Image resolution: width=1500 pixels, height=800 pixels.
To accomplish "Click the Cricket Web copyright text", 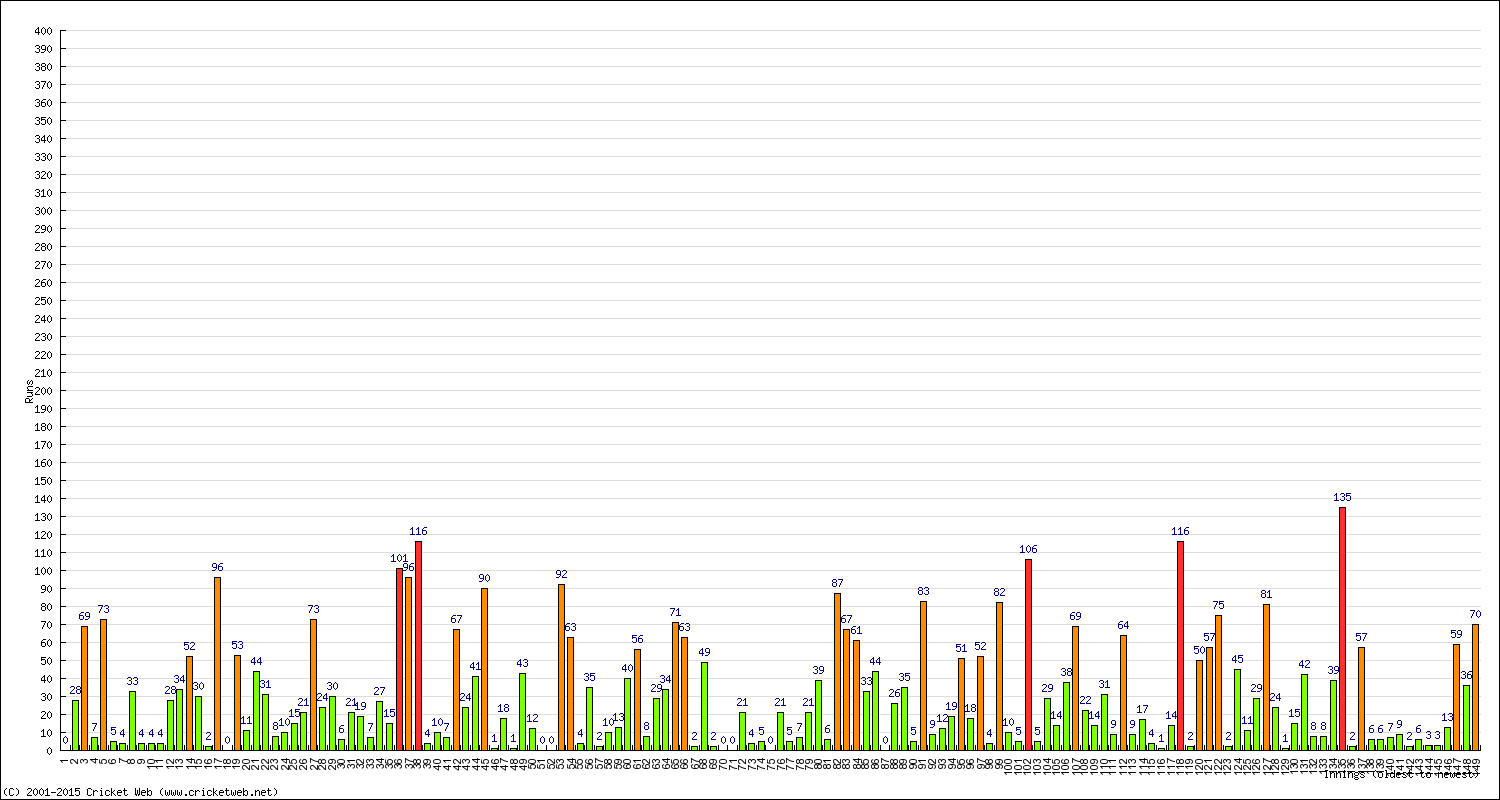I will coord(140,792).
